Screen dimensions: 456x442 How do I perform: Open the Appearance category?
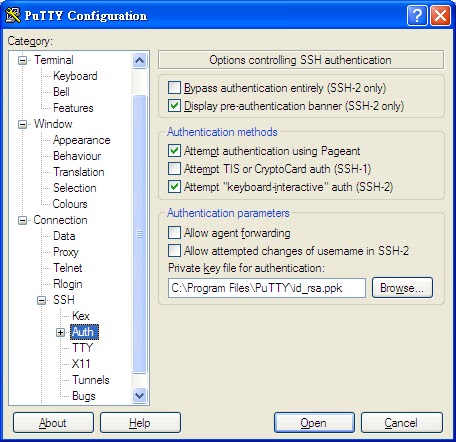pos(82,140)
